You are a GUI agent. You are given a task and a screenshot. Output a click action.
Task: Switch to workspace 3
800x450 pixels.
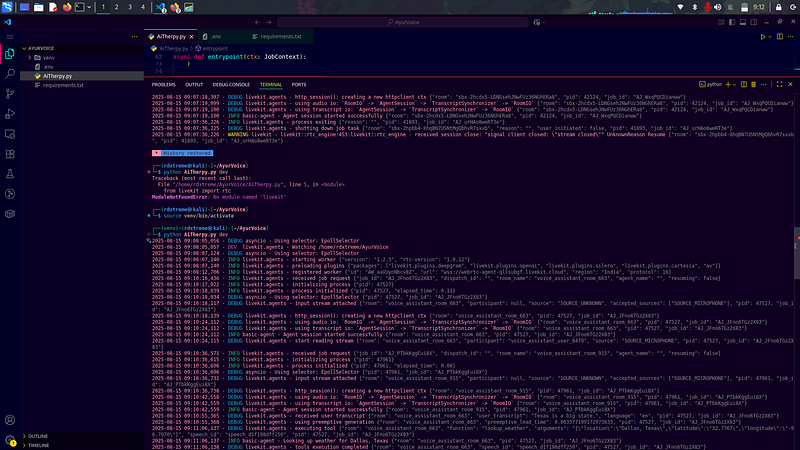pos(130,7)
